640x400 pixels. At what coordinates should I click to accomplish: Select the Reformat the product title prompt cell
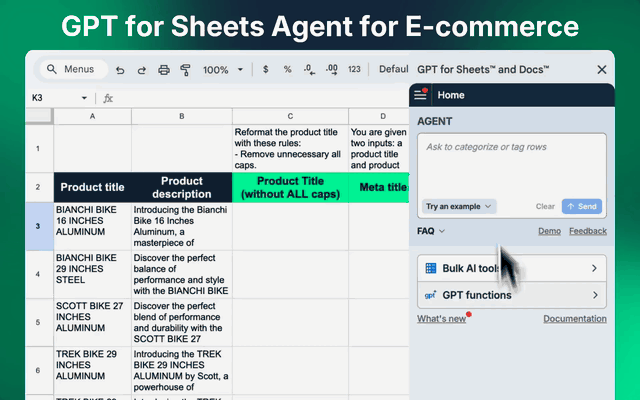pos(290,149)
